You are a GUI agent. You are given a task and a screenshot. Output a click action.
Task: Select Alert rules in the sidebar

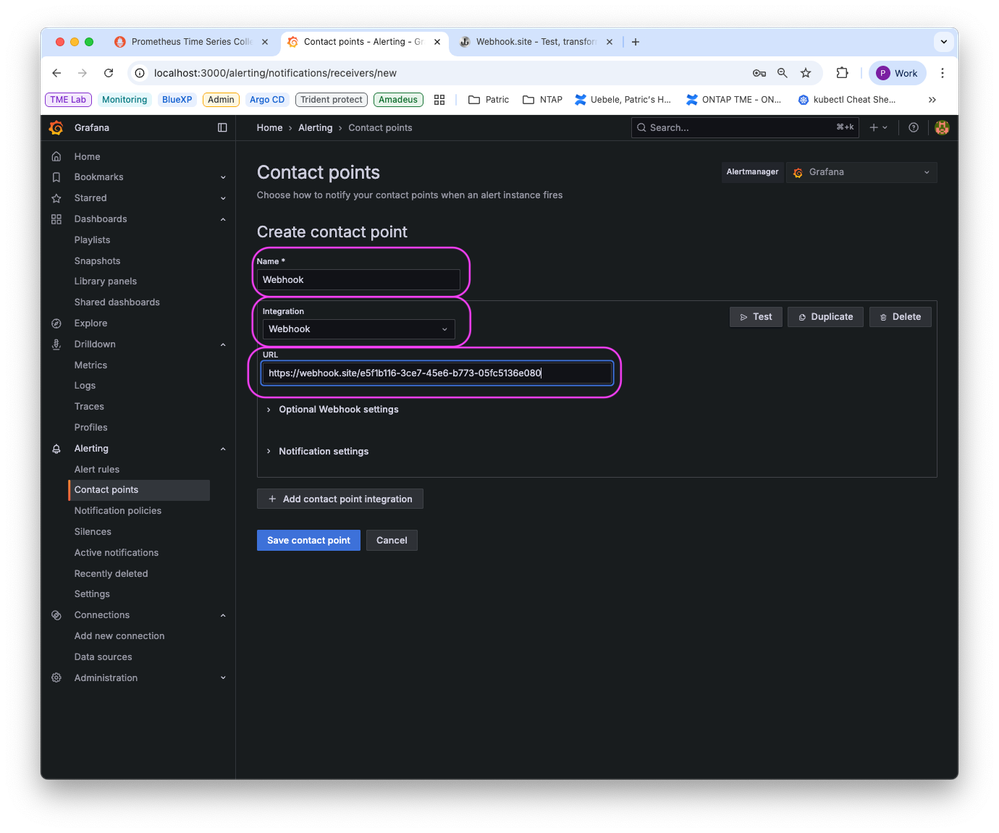[96, 469]
